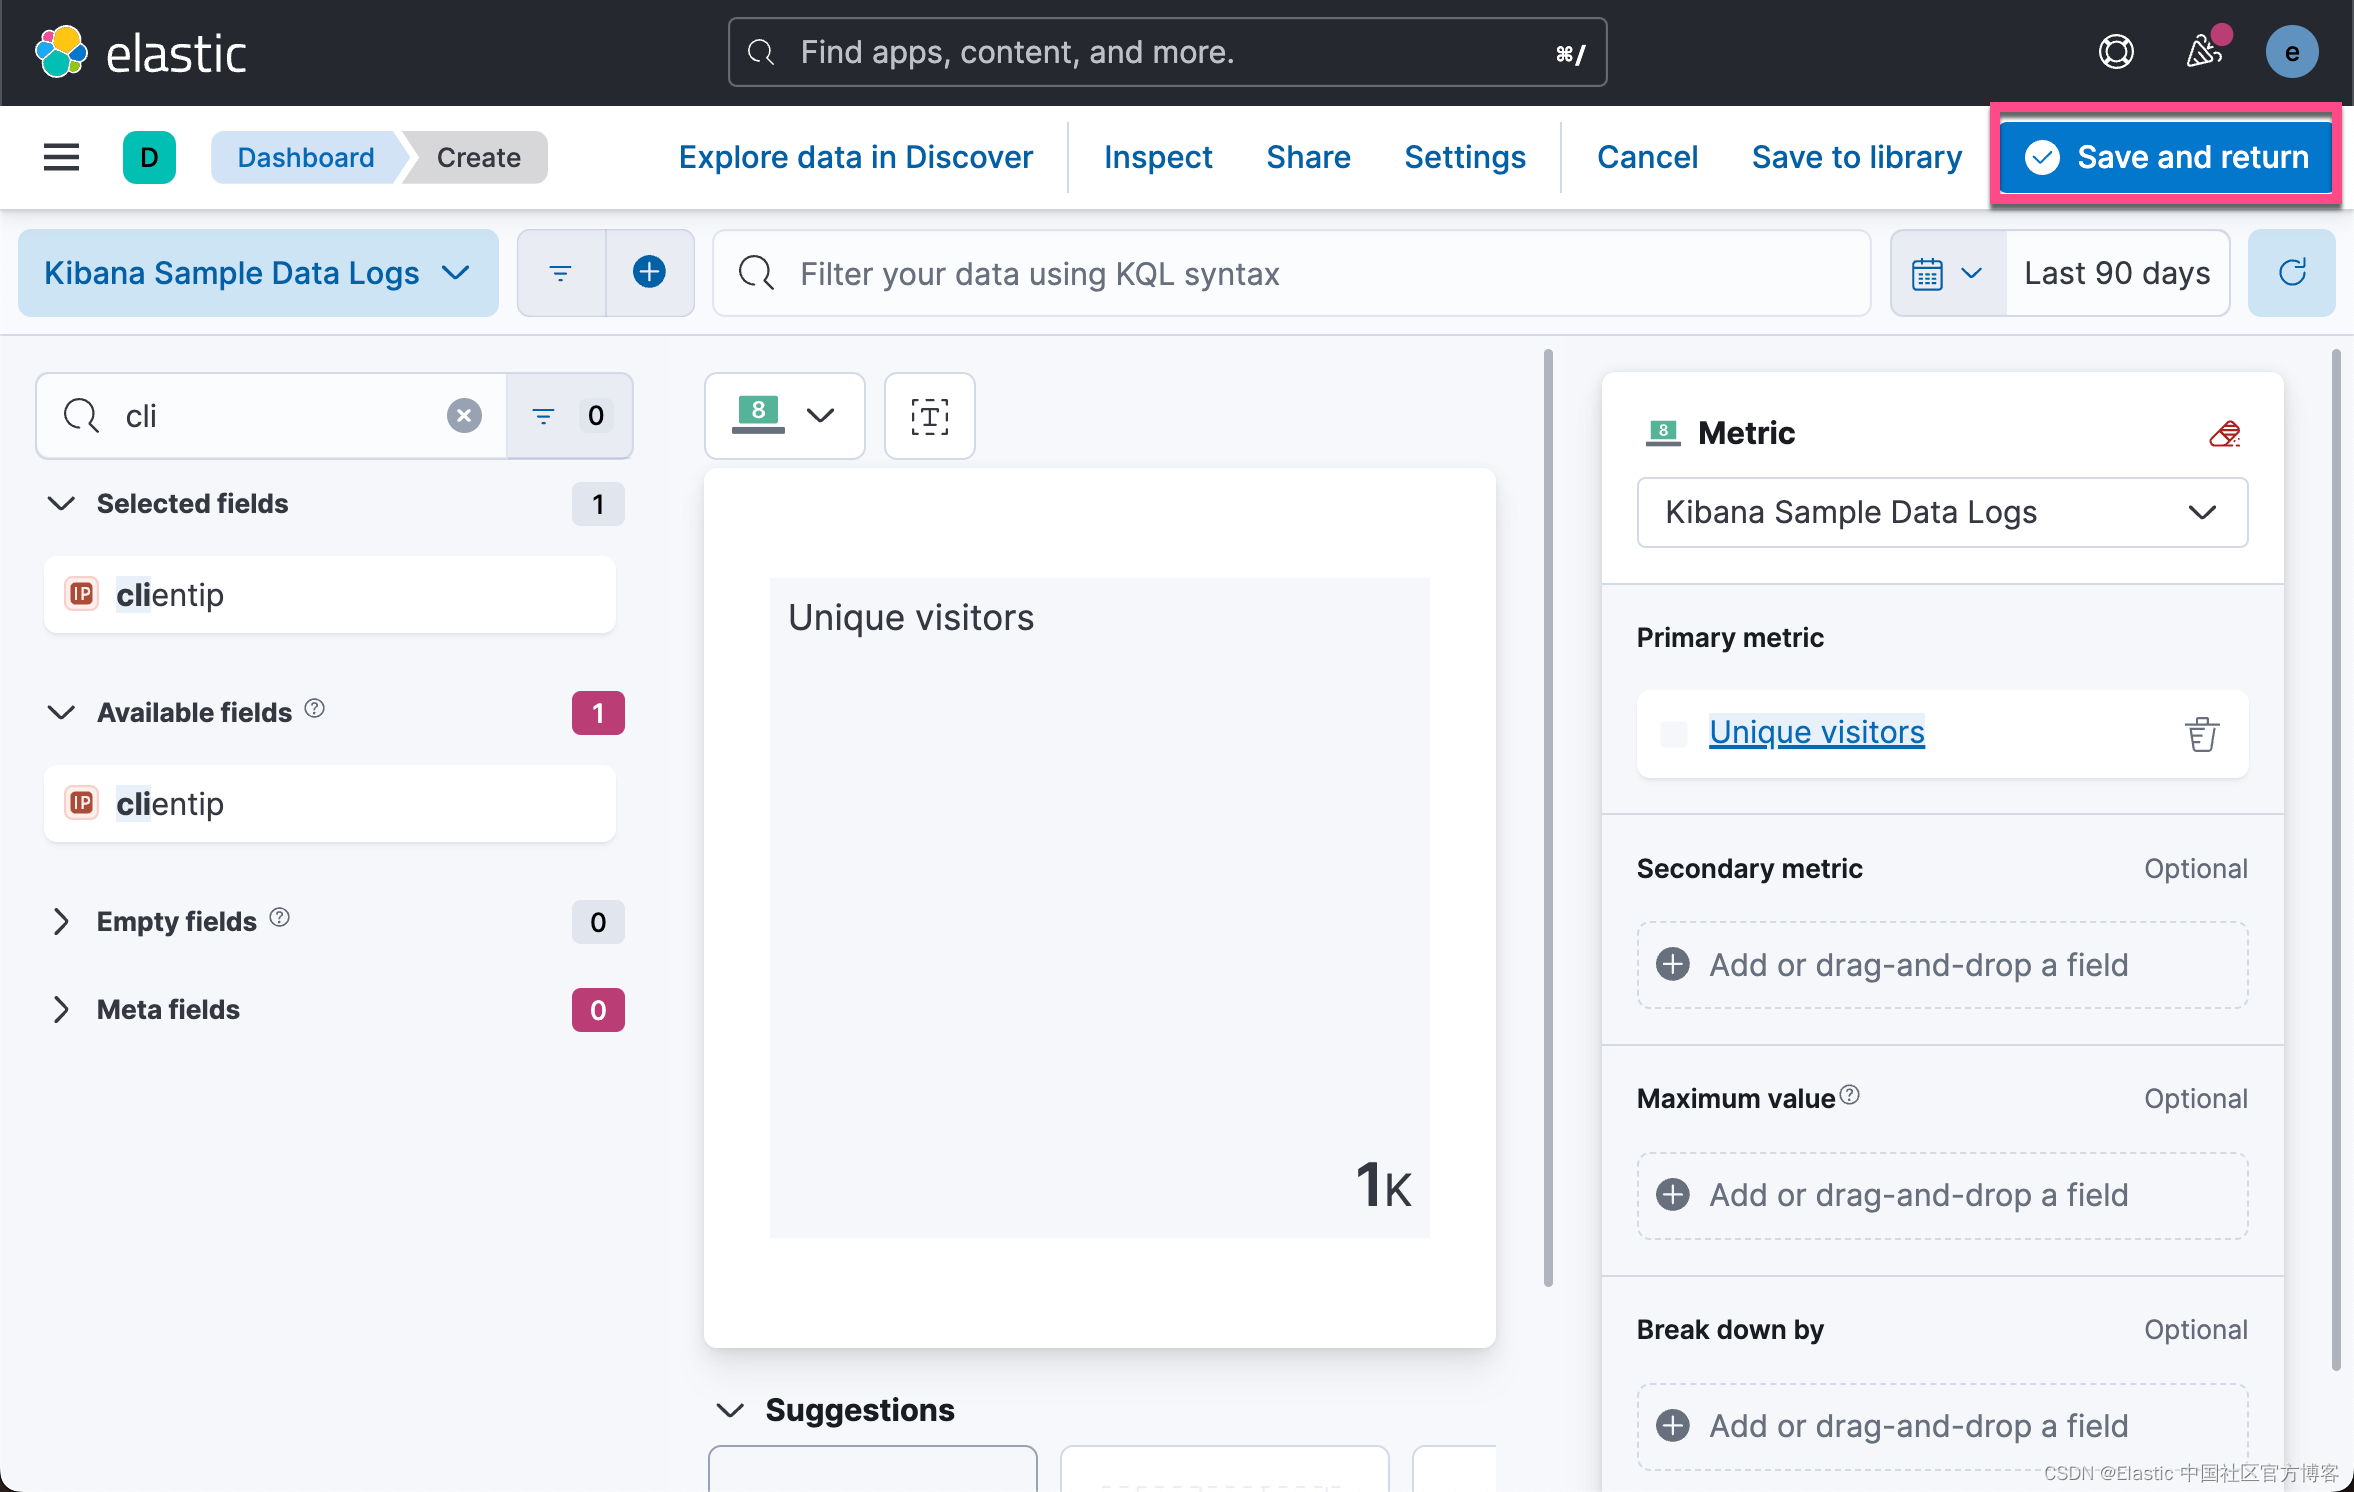Clear the cli field search text

pos(464,415)
